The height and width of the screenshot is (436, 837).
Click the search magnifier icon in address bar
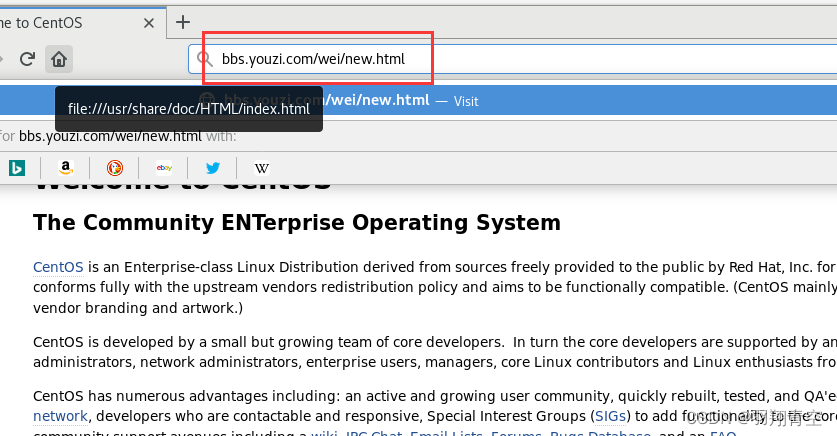click(x=204, y=59)
